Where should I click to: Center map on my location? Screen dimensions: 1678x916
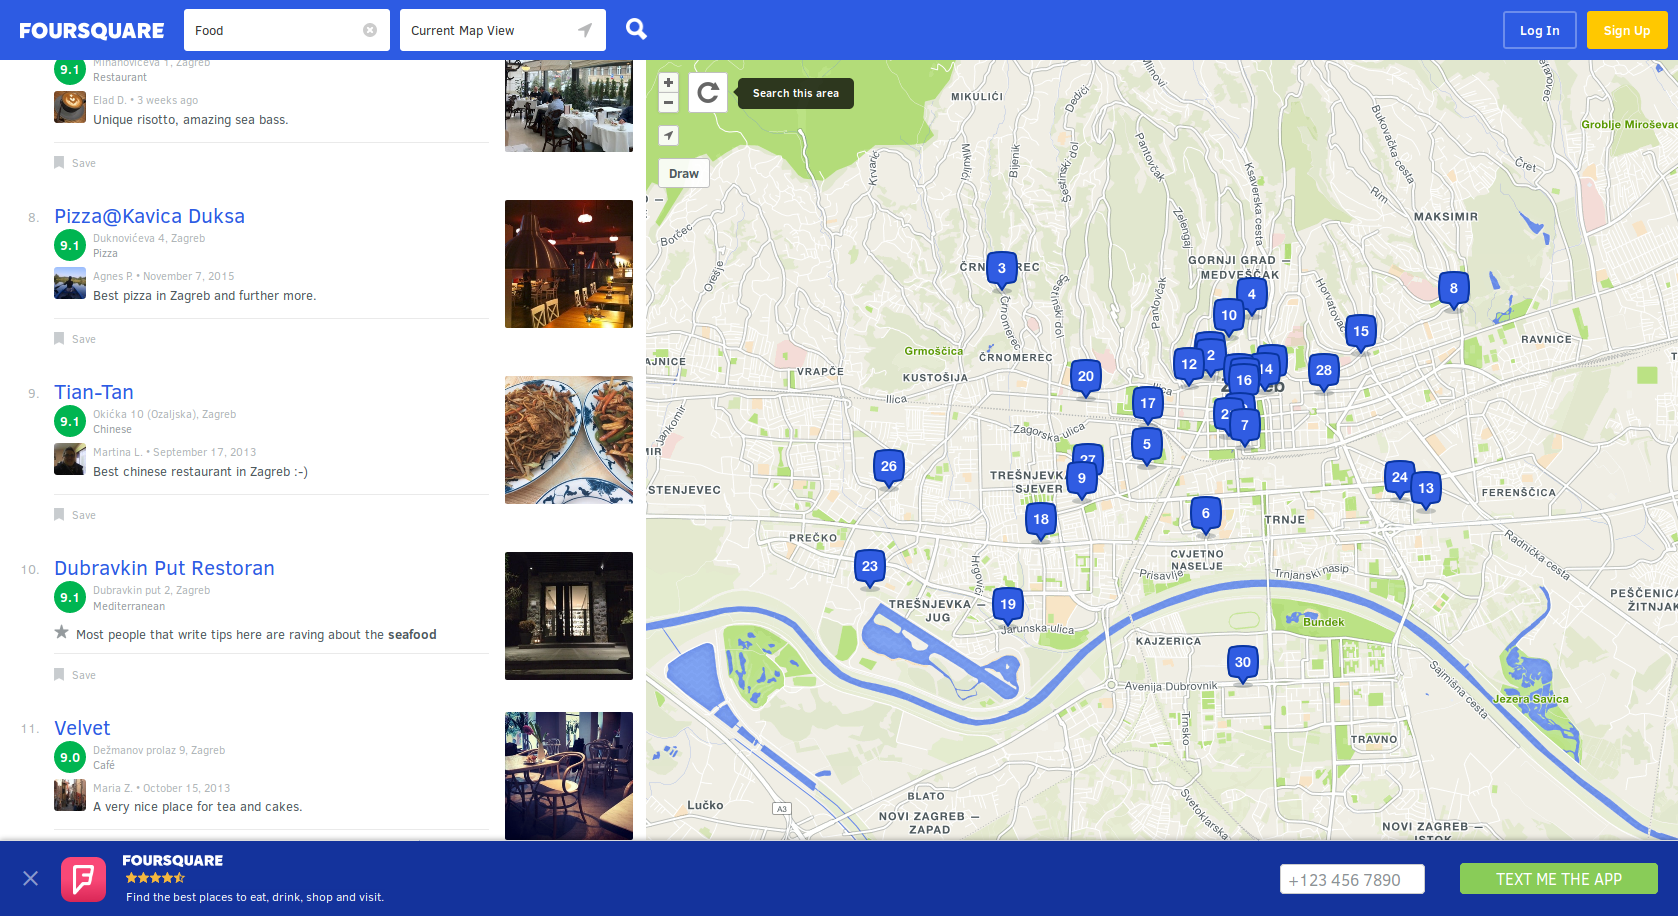click(x=669, y=135)
